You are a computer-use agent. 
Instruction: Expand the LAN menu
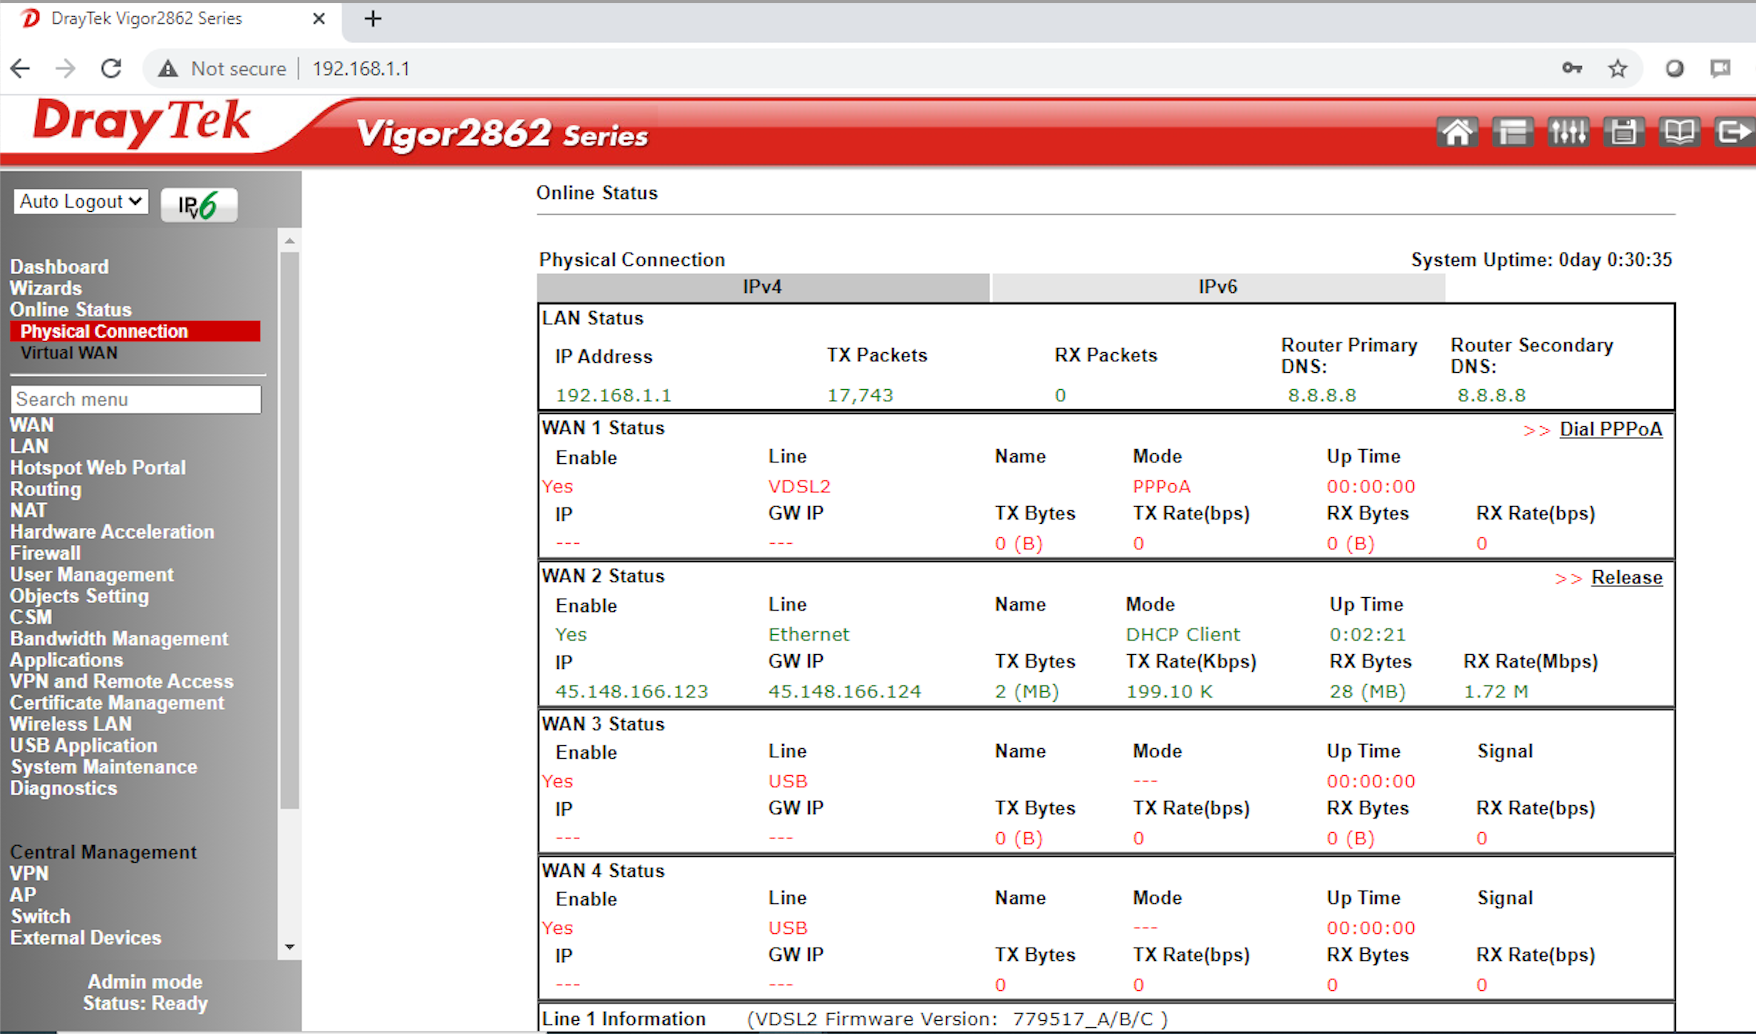pyautogui.click(x=29, y=446)
